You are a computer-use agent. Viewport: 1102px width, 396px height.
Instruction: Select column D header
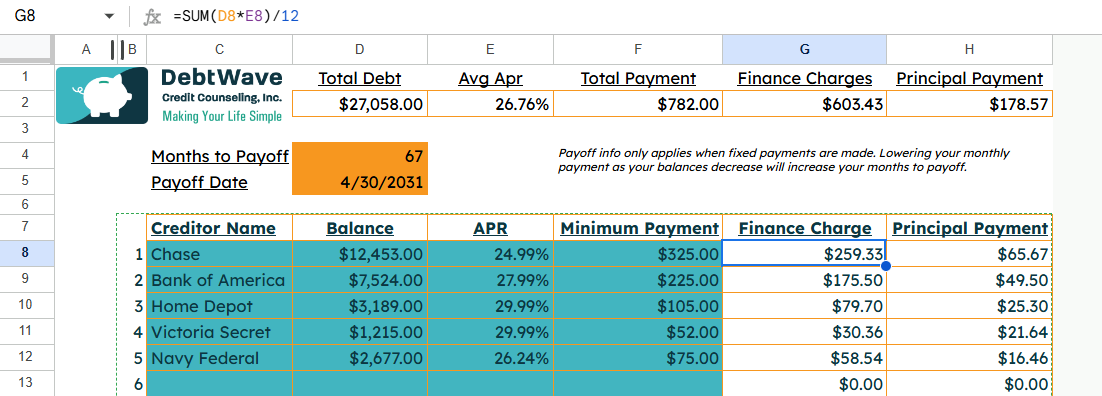pyautogui.click(x=359, y=49)
